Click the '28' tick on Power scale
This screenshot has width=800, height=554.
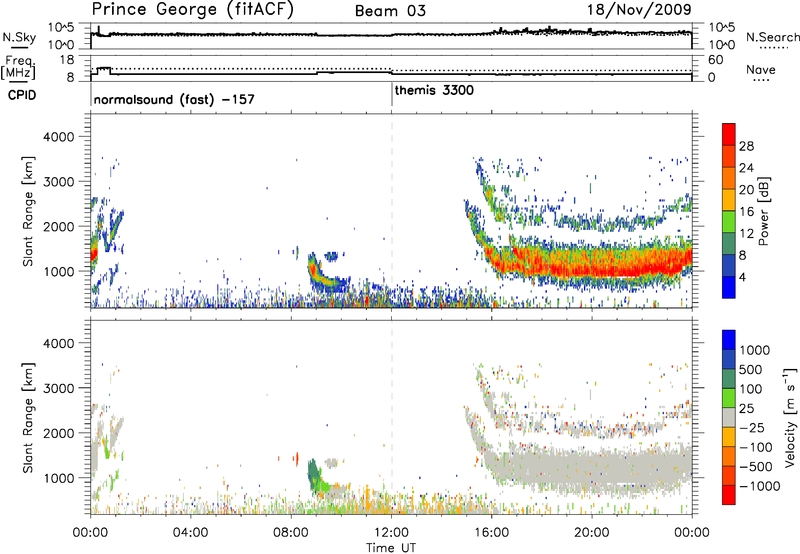(746, 146)
